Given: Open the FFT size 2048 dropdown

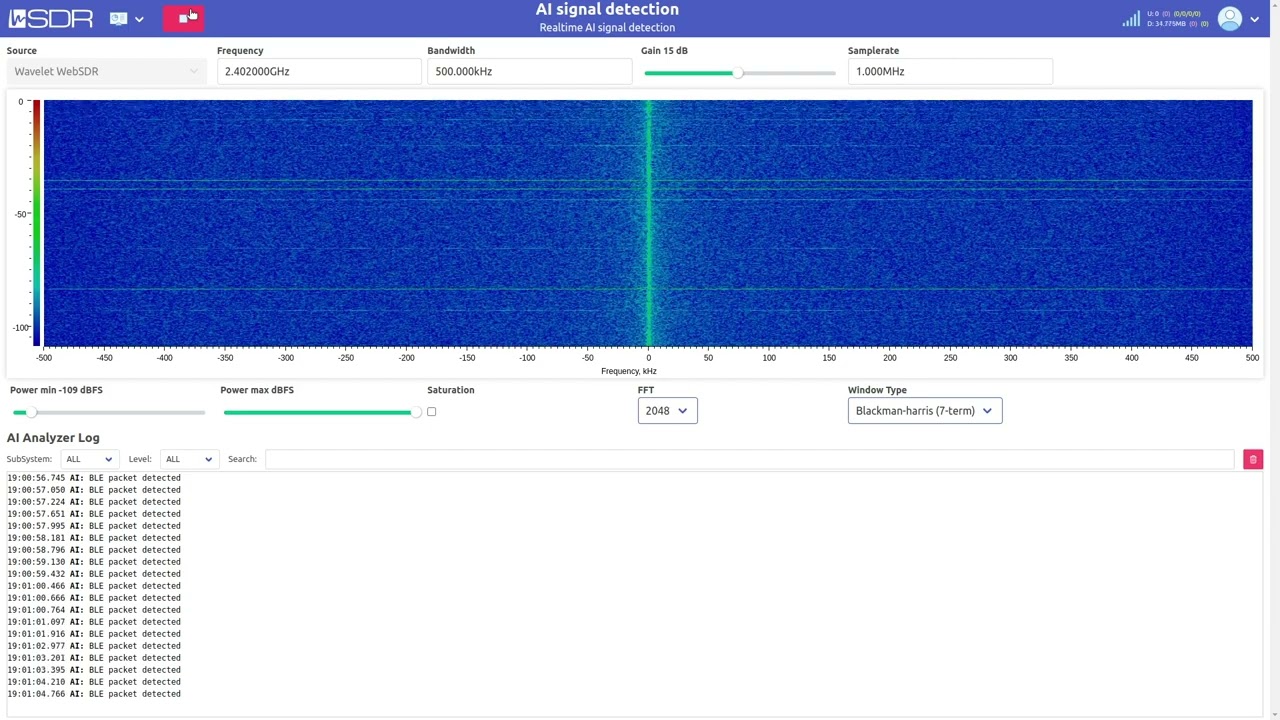Looking at the screenshot, I should click(667, 410).
